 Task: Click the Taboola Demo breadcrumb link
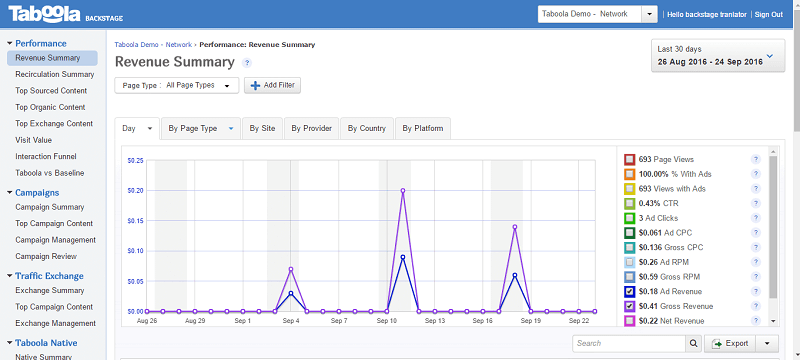pos(136,45)
